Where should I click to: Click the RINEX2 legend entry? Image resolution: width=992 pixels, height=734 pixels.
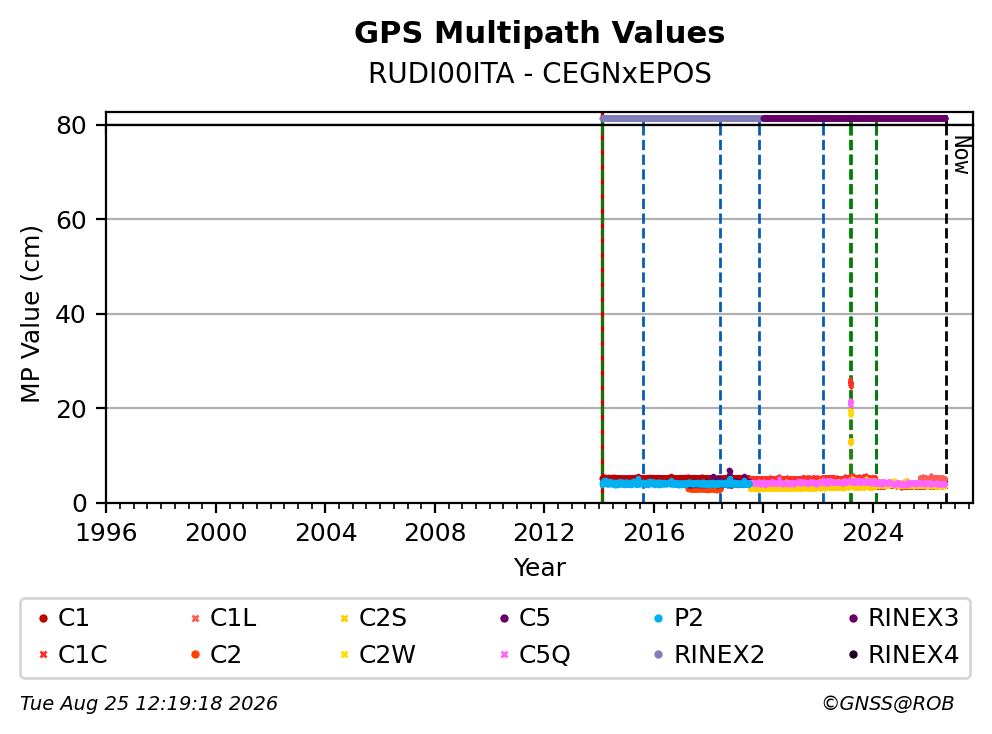709,654
